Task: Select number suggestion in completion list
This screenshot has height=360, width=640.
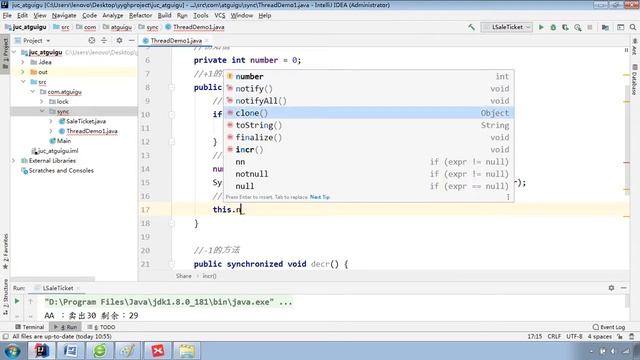Action: pyautogui.click(x=369, y=76)
